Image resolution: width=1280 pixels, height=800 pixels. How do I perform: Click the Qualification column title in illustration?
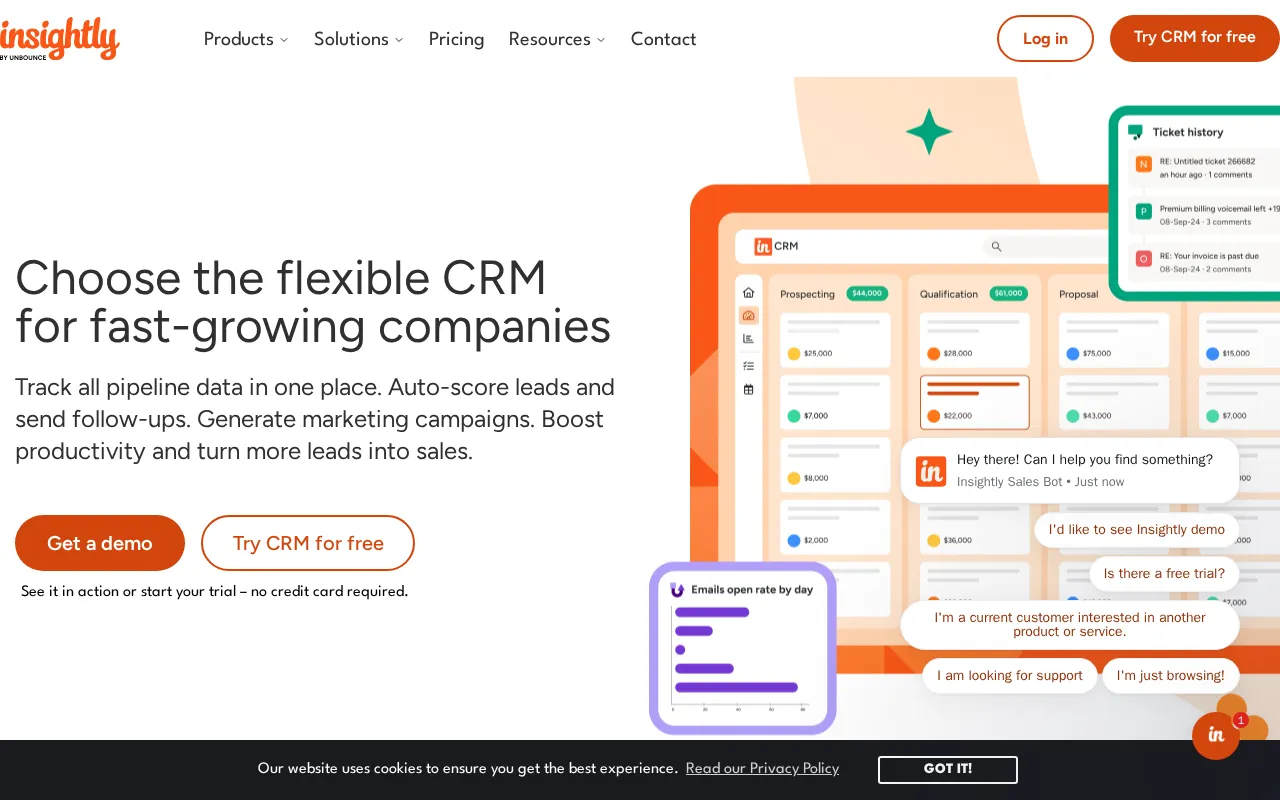click(949, 294)
